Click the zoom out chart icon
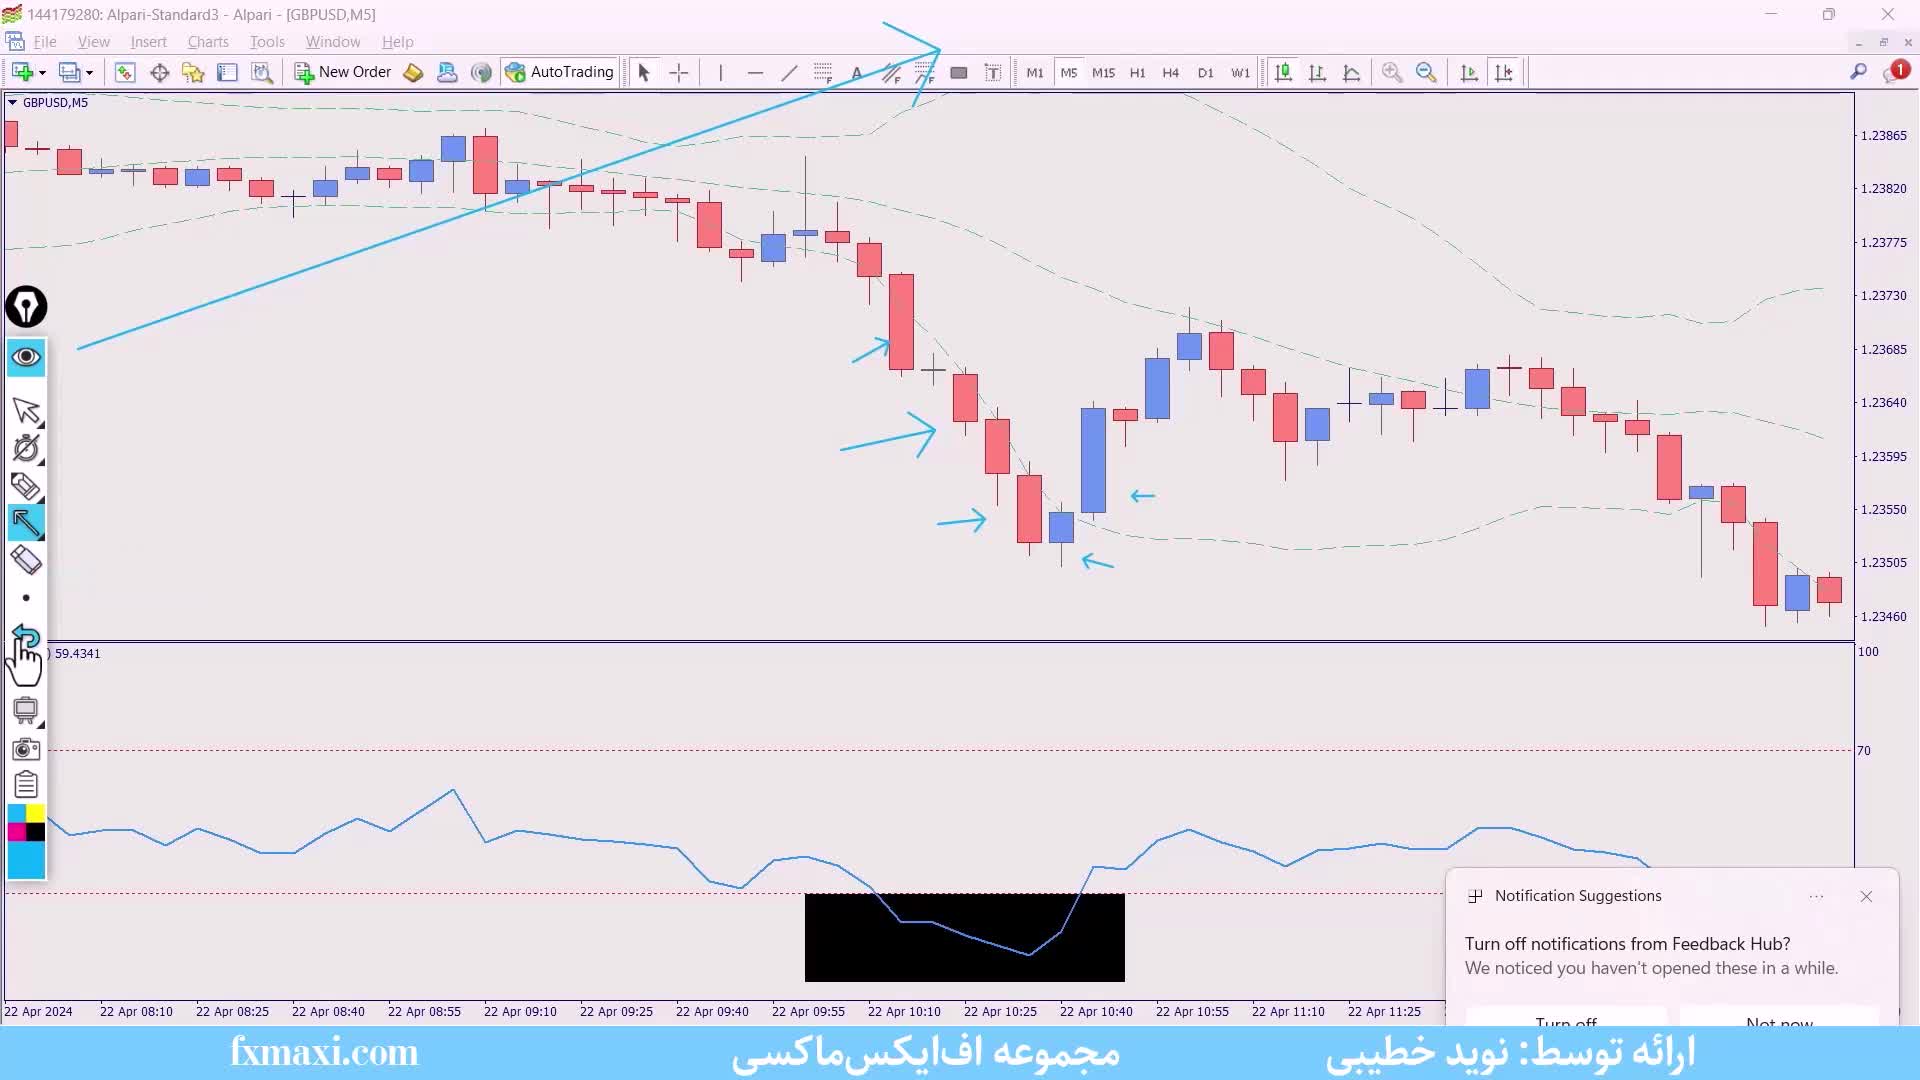This screenshot has height=1080, width=1920. (1426, 72)
